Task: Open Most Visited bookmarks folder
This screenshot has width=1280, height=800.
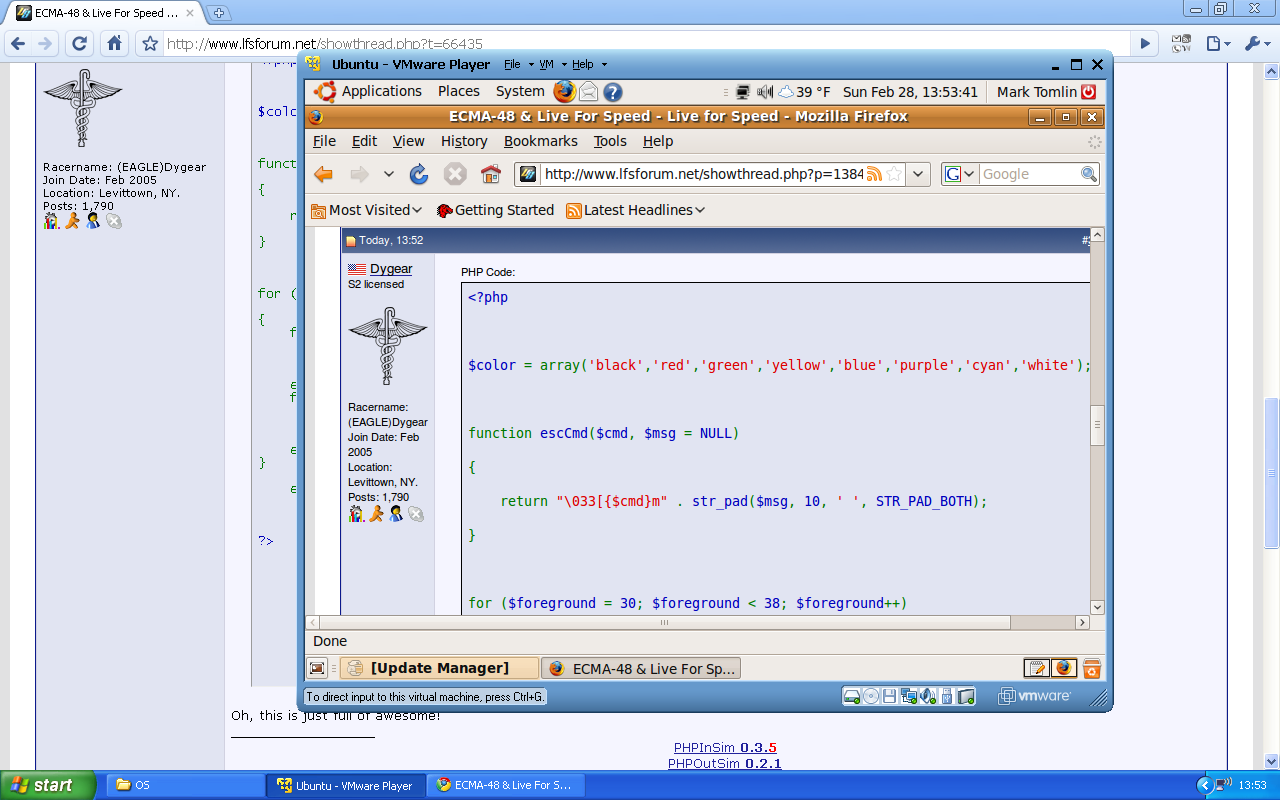Action: point(366,210)
